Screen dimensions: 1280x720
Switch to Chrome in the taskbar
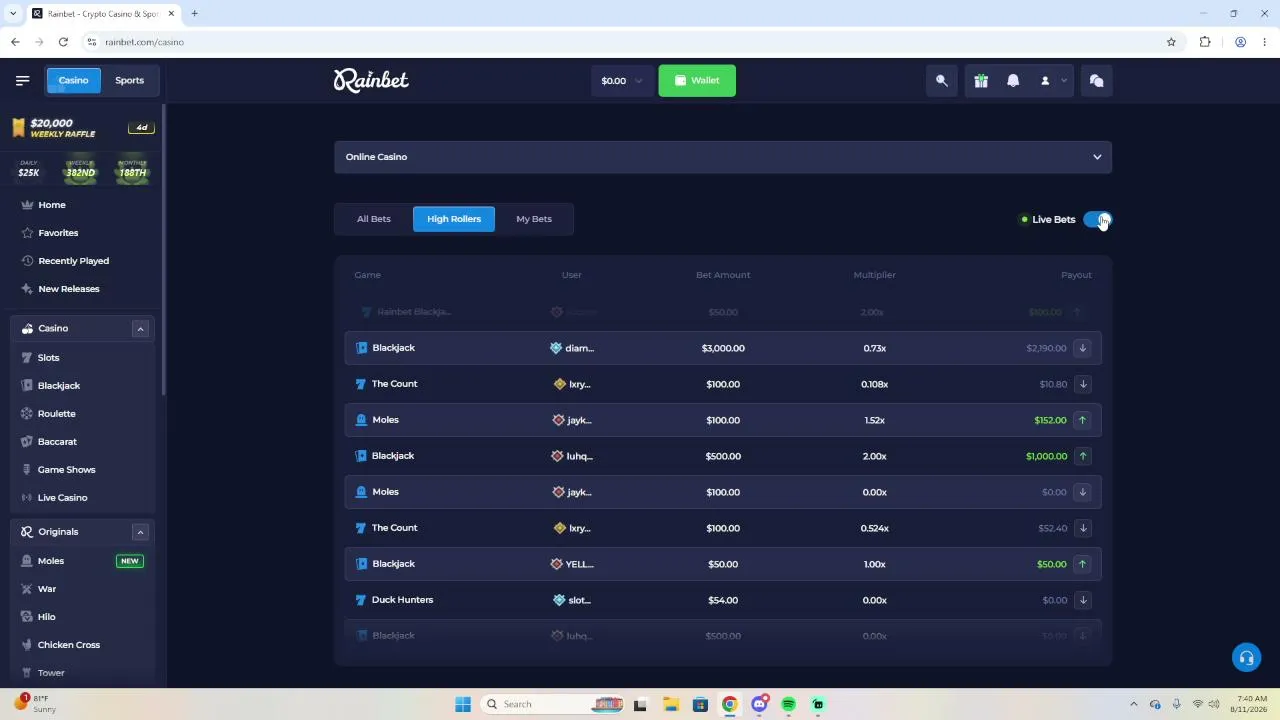coord(730,704)
